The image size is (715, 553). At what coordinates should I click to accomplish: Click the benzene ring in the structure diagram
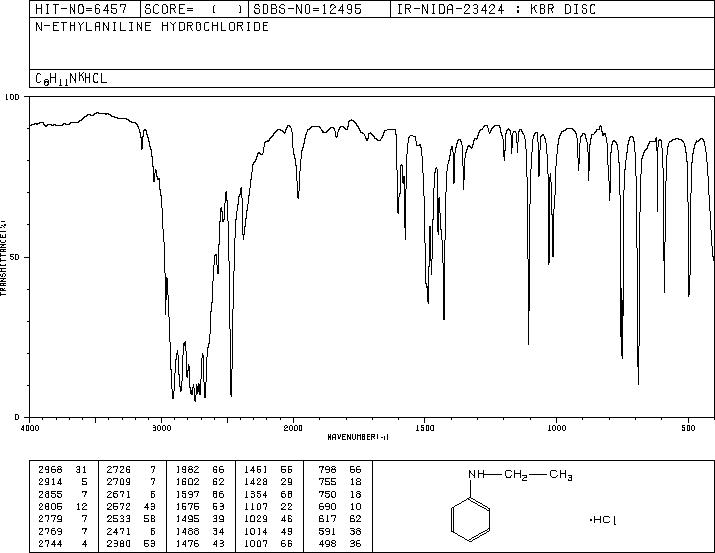click(471, 519)
